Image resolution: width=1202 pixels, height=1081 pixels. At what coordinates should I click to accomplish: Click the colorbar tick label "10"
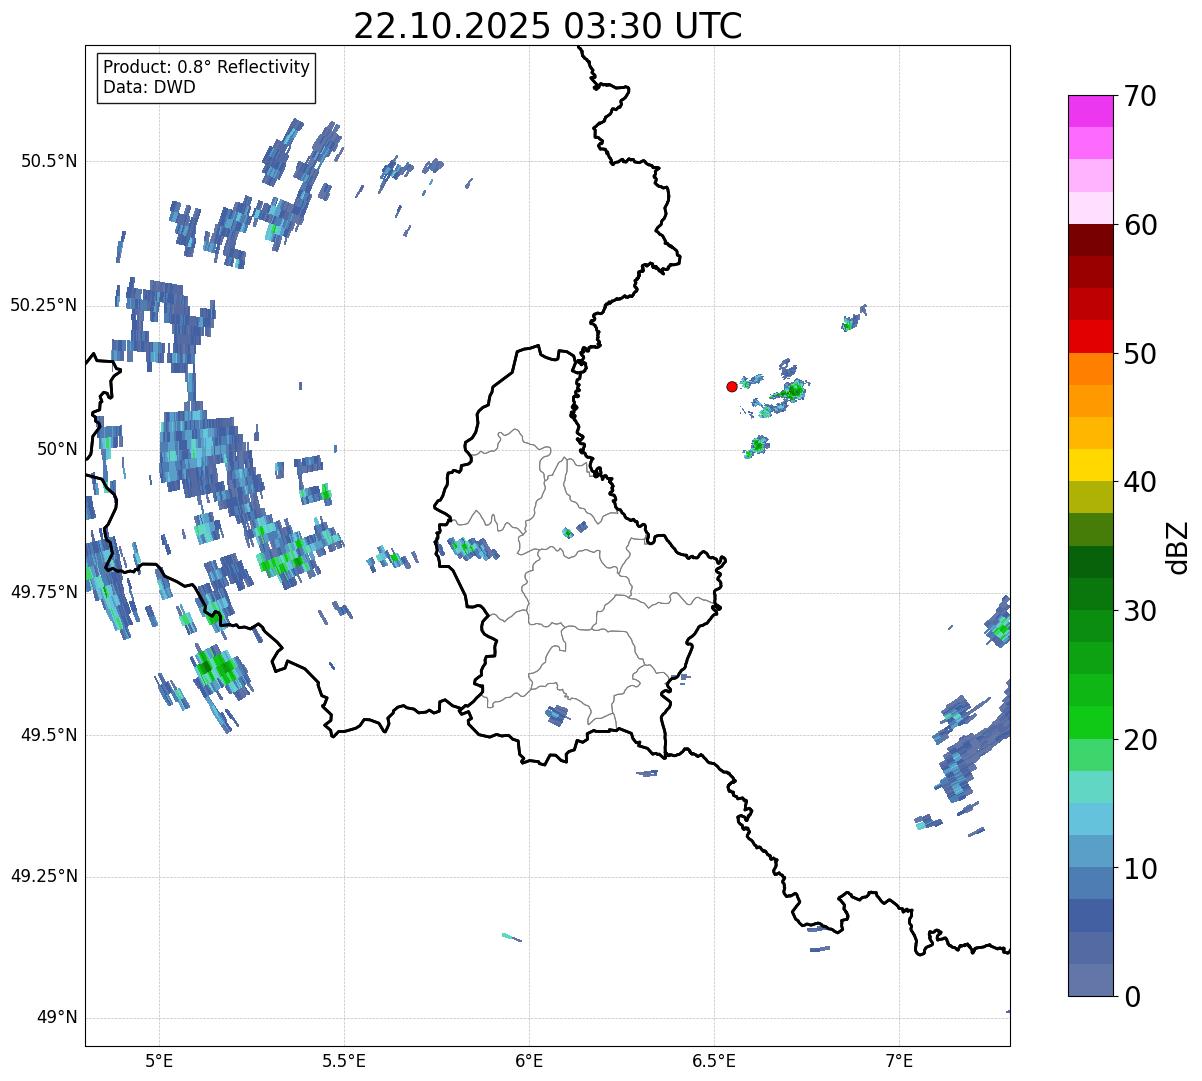[x=1140, y=868]
